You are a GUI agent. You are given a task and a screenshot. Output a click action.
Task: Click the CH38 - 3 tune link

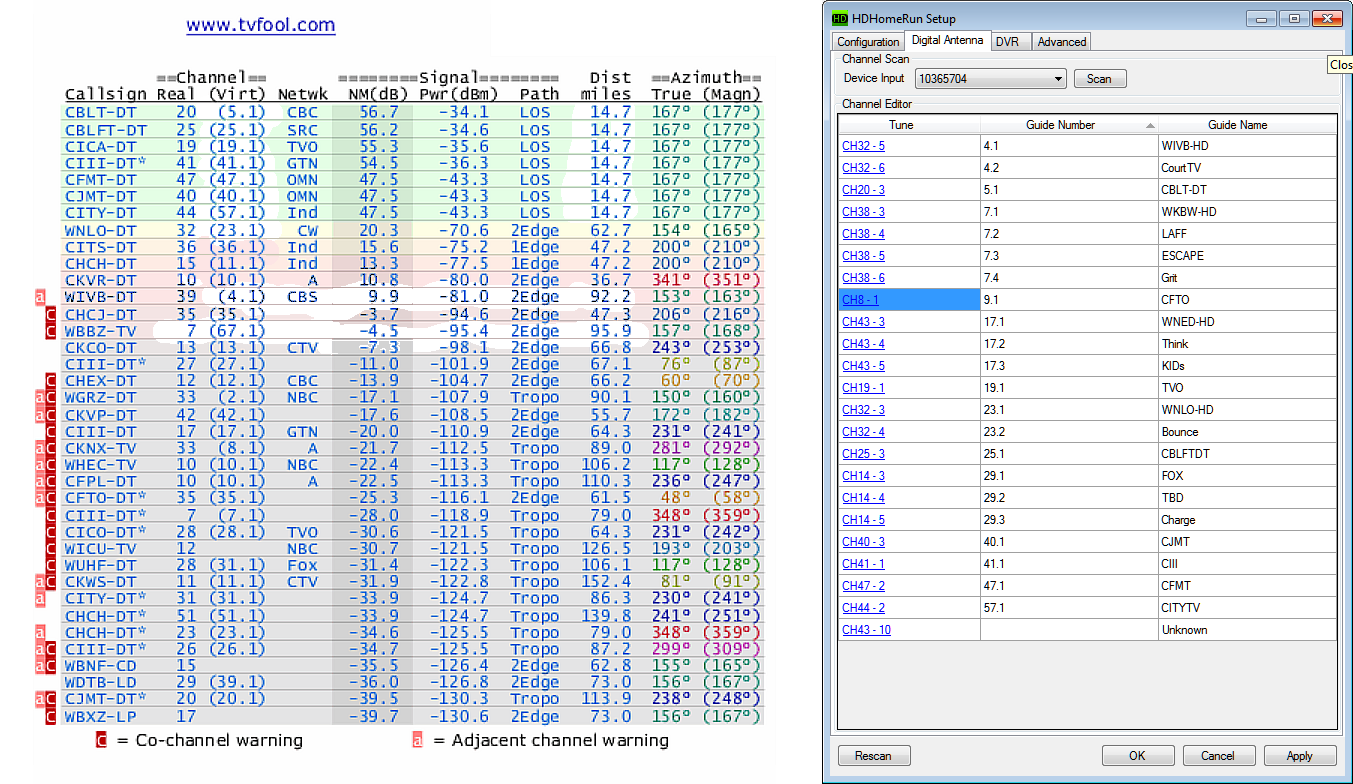point(863,212)
